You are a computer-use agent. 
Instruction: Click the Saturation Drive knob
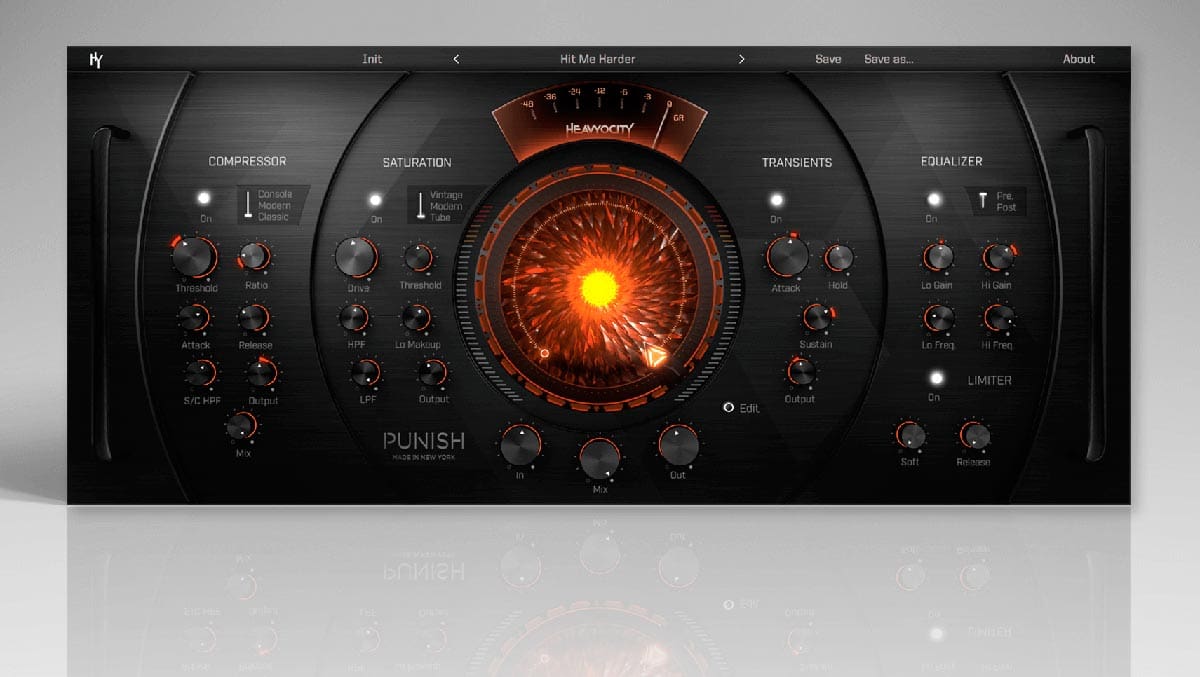click(357, 258)
